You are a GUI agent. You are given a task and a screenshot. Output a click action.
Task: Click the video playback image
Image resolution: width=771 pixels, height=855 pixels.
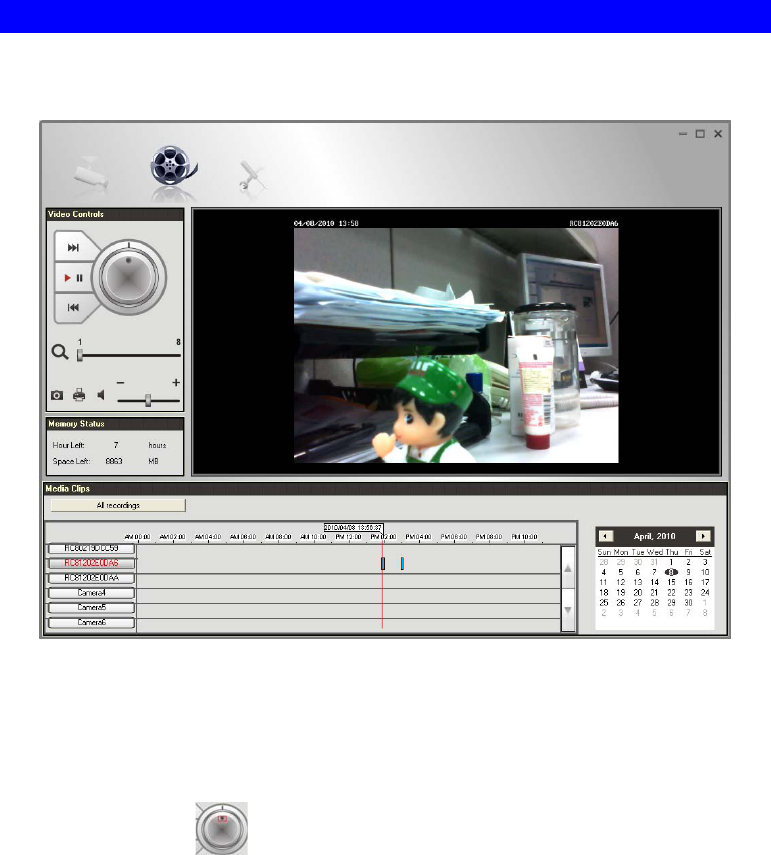point(456,345)
